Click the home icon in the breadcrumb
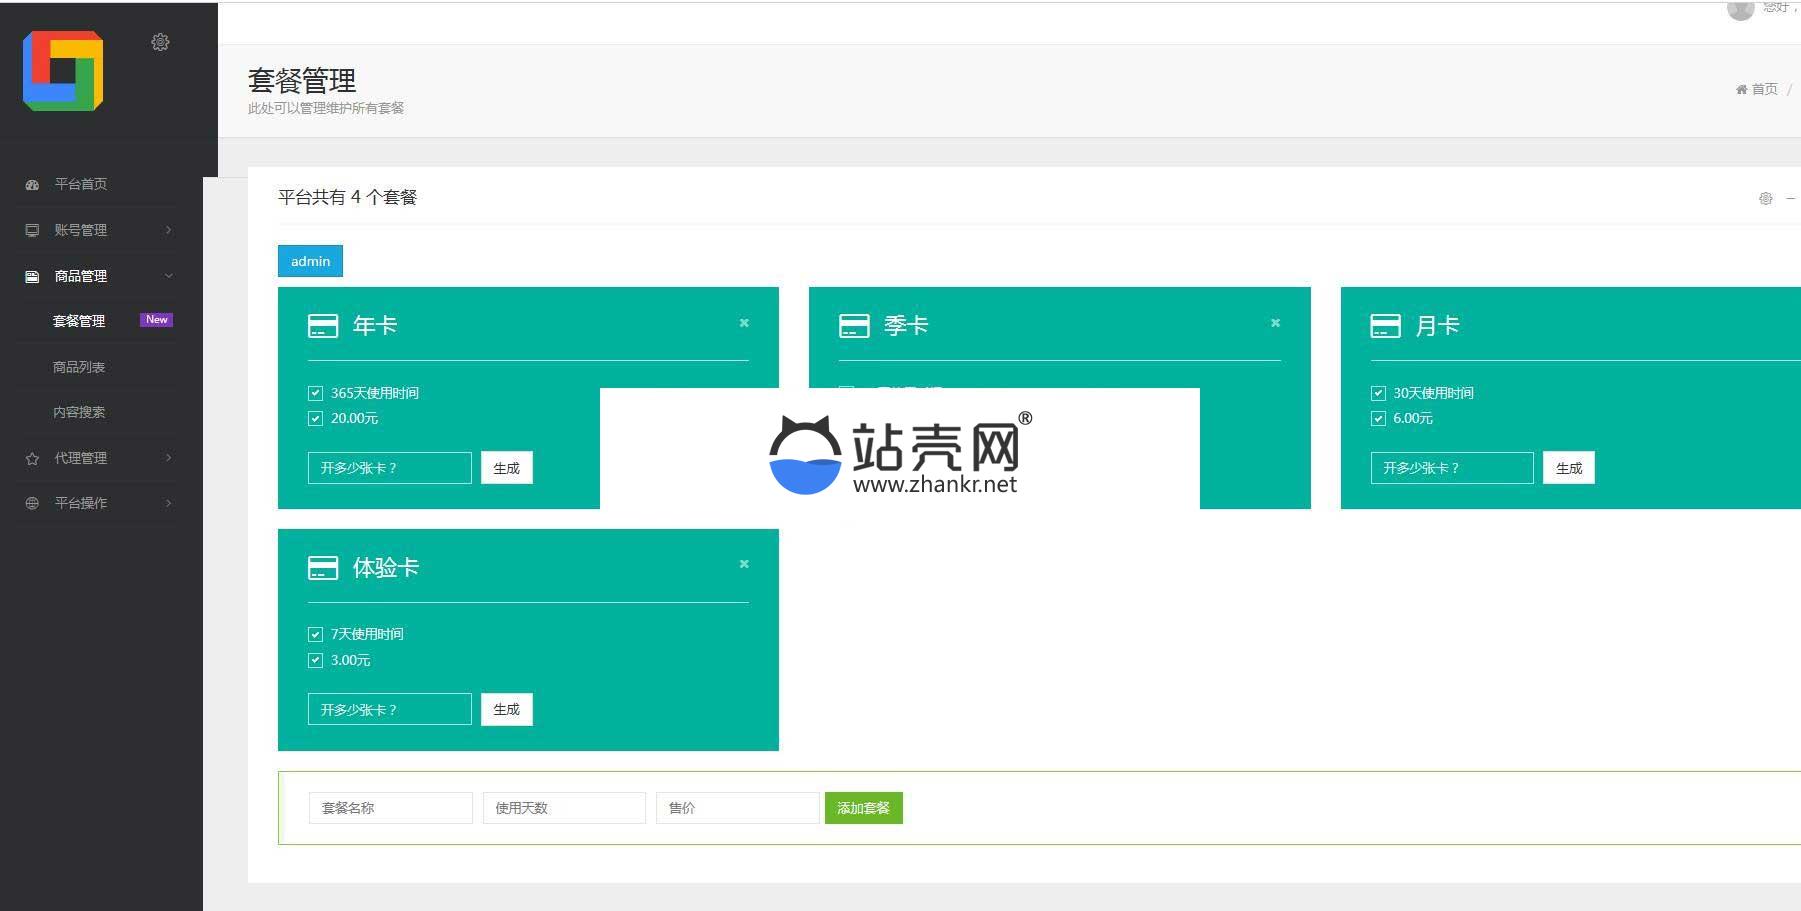Screen dimensions: 1801x911 [1740, 89]
